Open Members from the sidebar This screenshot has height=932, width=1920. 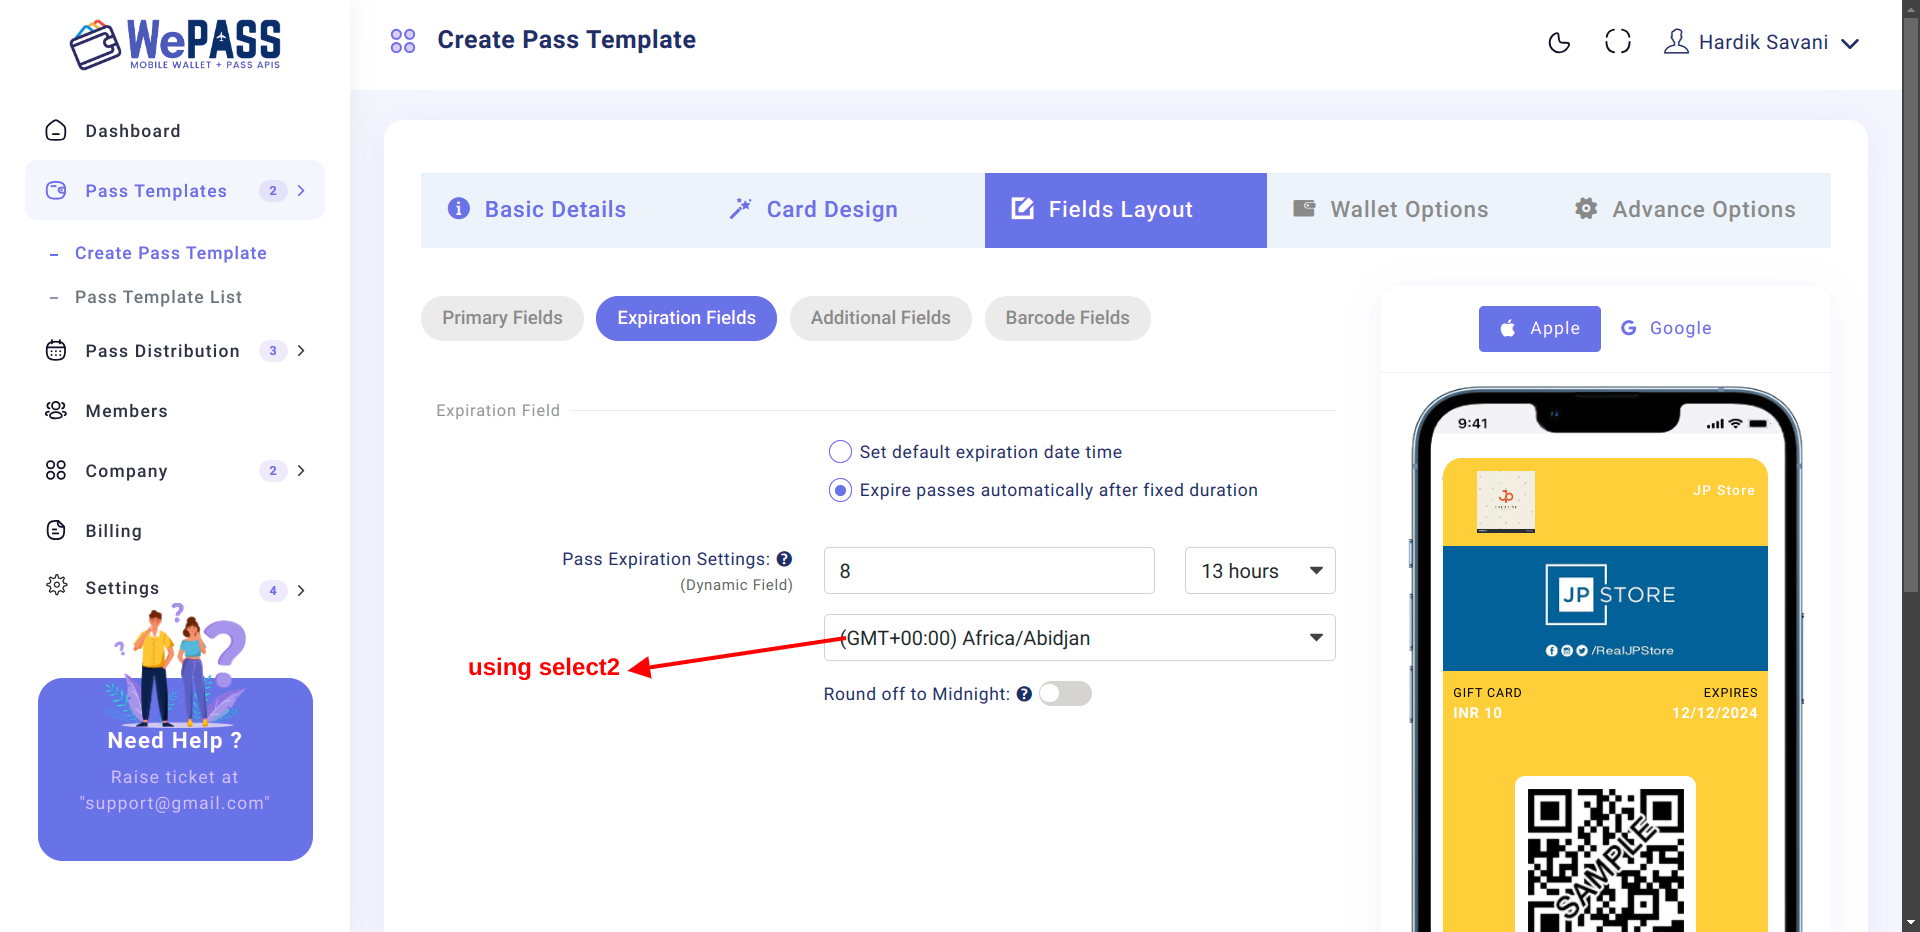click(126, 411)
